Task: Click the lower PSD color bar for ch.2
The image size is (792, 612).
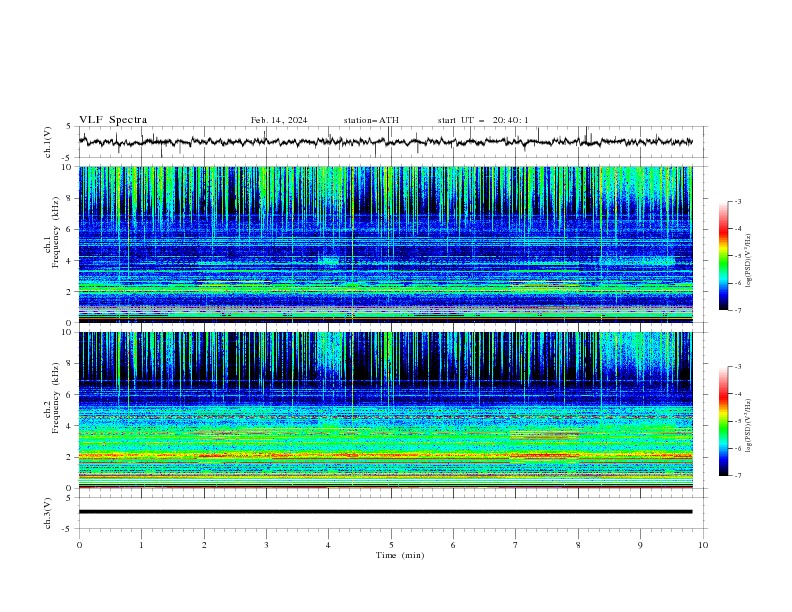Action: [723, 421]
